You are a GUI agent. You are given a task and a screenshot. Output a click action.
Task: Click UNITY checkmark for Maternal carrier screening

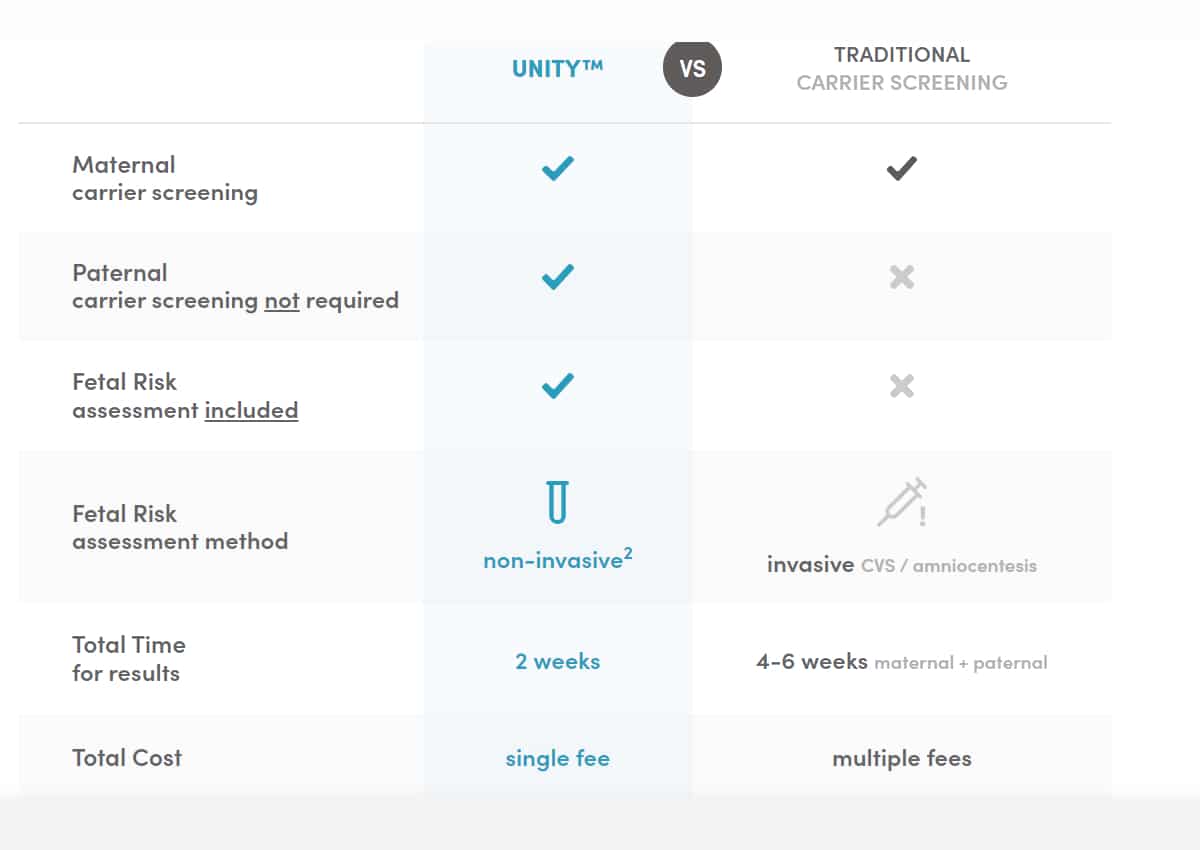click(x=557, y=168)
